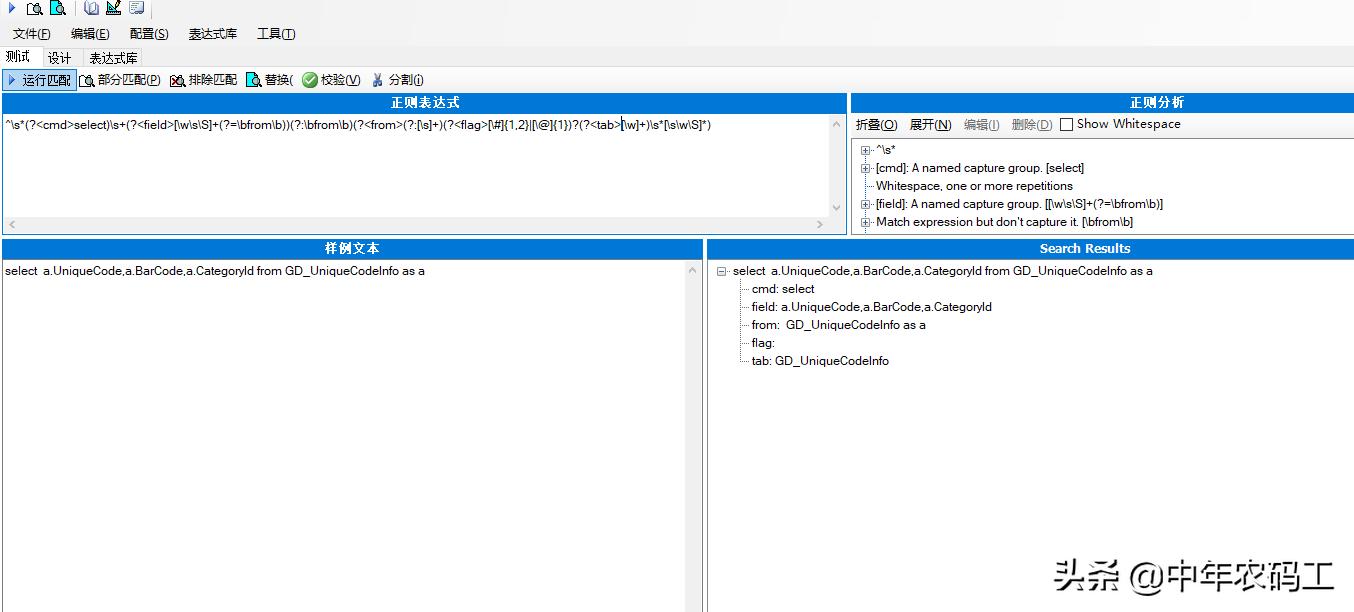The width and height of the screenshot is (1354, 612).
Task: Expand the [field] named capture group node
Action: point(865,203)
